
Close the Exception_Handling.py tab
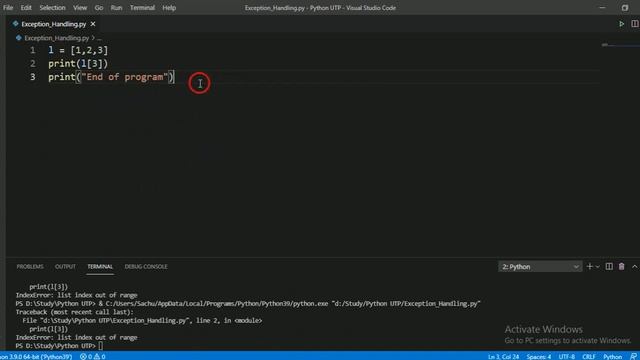click(93, 24)
